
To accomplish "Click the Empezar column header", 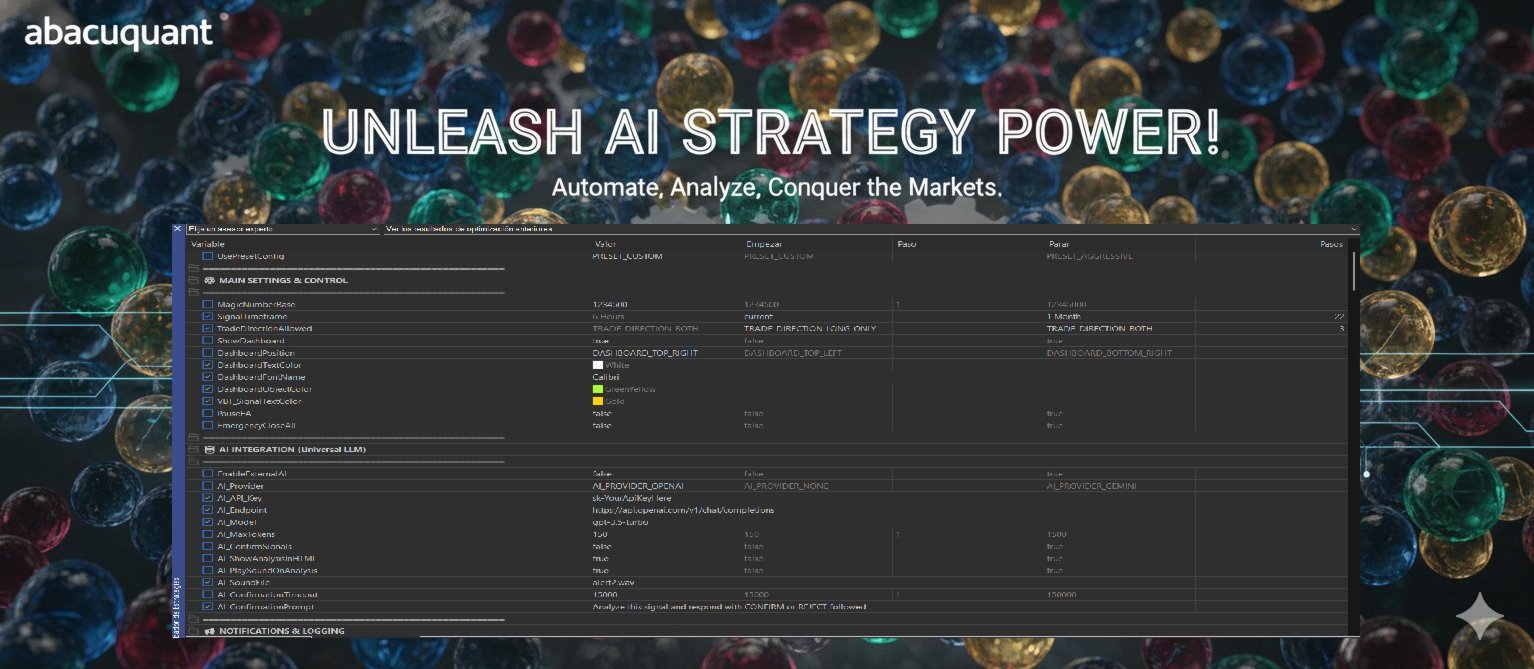I will 764,244.
